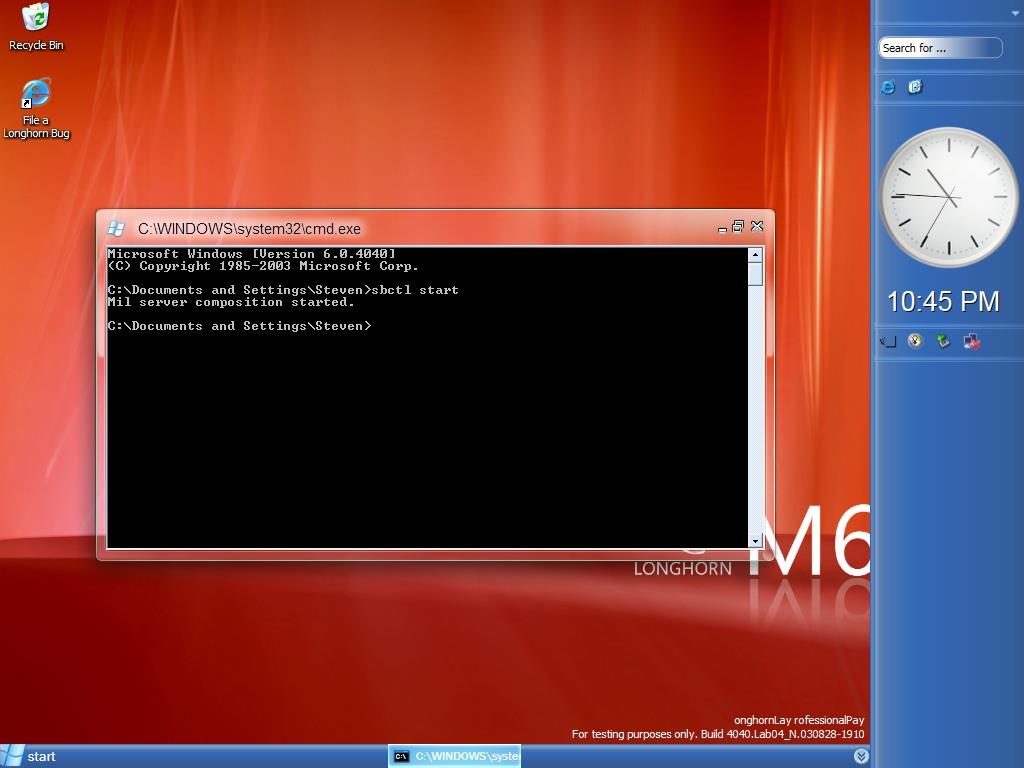Maximize the cmd.exe window
Image resolution: width=1024 pixels, height=768 pixels.
pyautogui.click(x=738, y=226)
